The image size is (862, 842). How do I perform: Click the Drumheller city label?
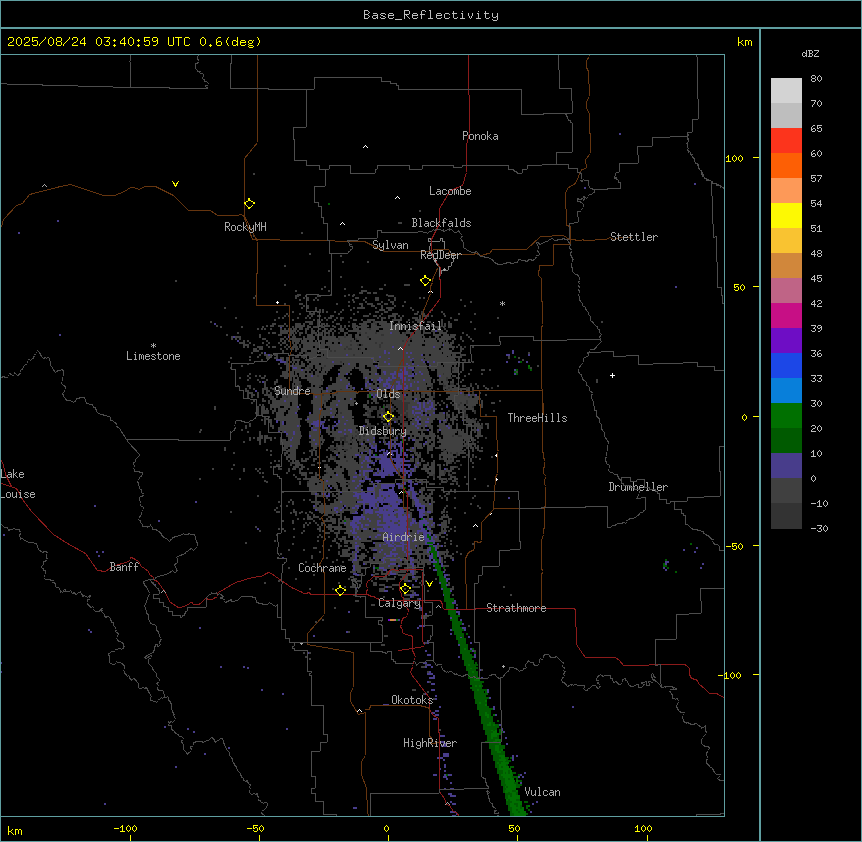coord(638,487)
